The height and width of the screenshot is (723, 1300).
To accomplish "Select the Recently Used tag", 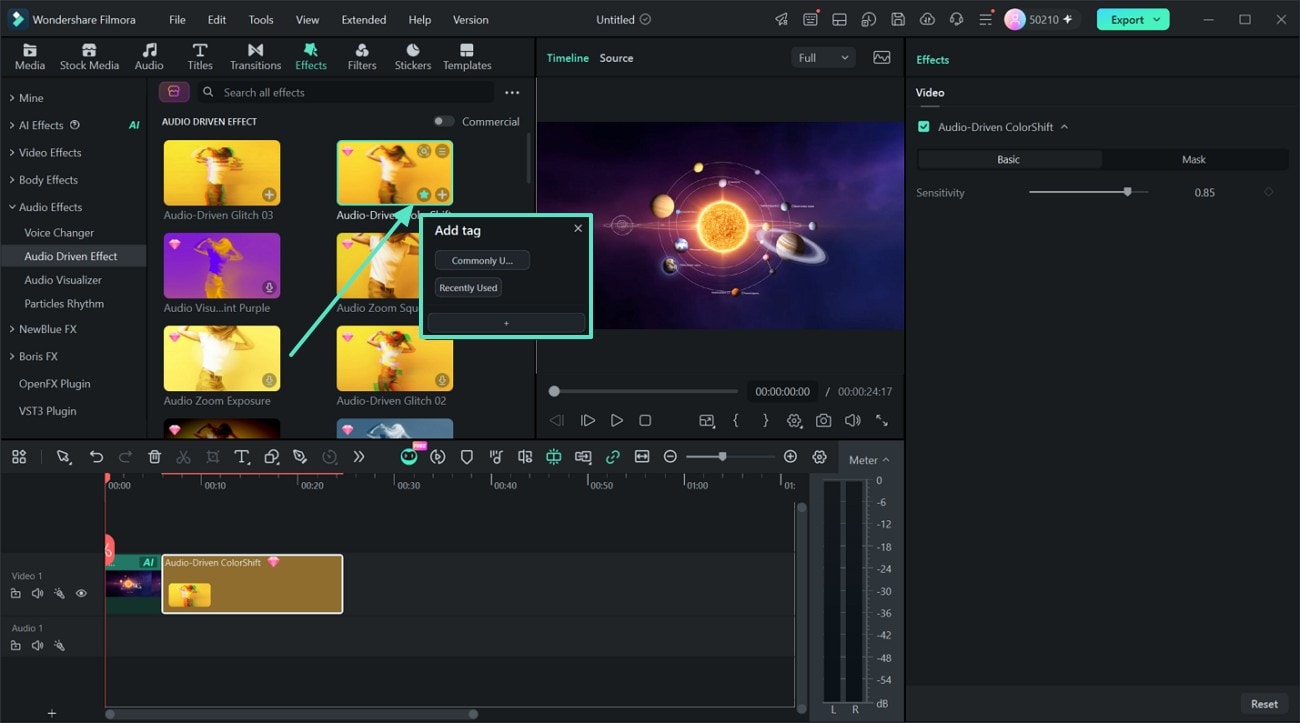I will pos(468,288).
